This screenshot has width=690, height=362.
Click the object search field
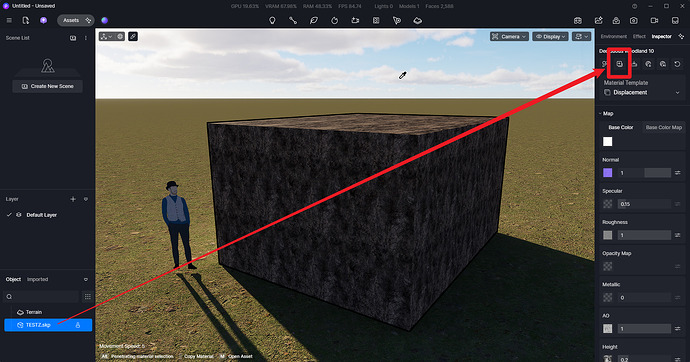(x=42, y=297)
